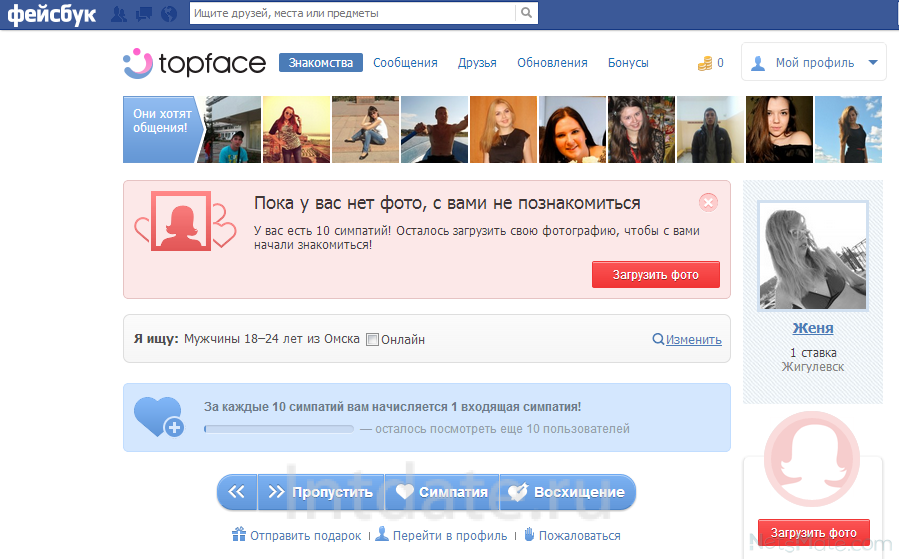Click the Facebook friend requests icon
Image resolution: width=899 pixels, height=559 pixels.
point(119,14)
